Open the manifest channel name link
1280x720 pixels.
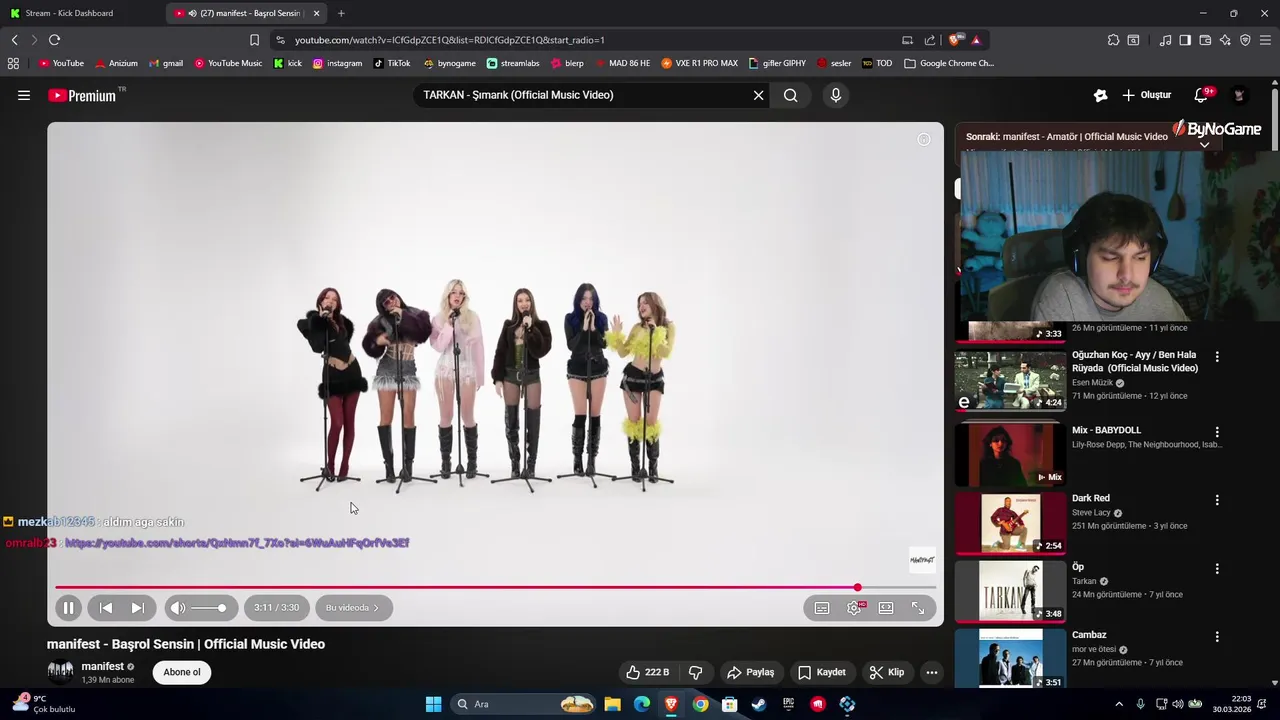(x=103, y=666)
